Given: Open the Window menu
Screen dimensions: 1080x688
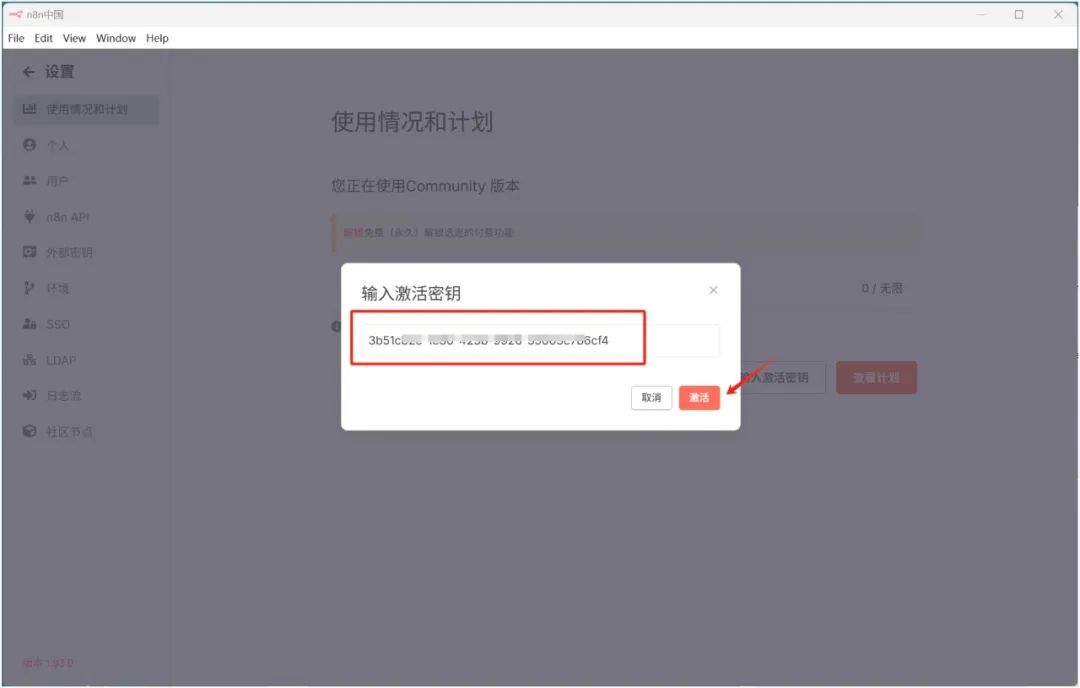Looking at the screenshot, I should pos(116,38).
